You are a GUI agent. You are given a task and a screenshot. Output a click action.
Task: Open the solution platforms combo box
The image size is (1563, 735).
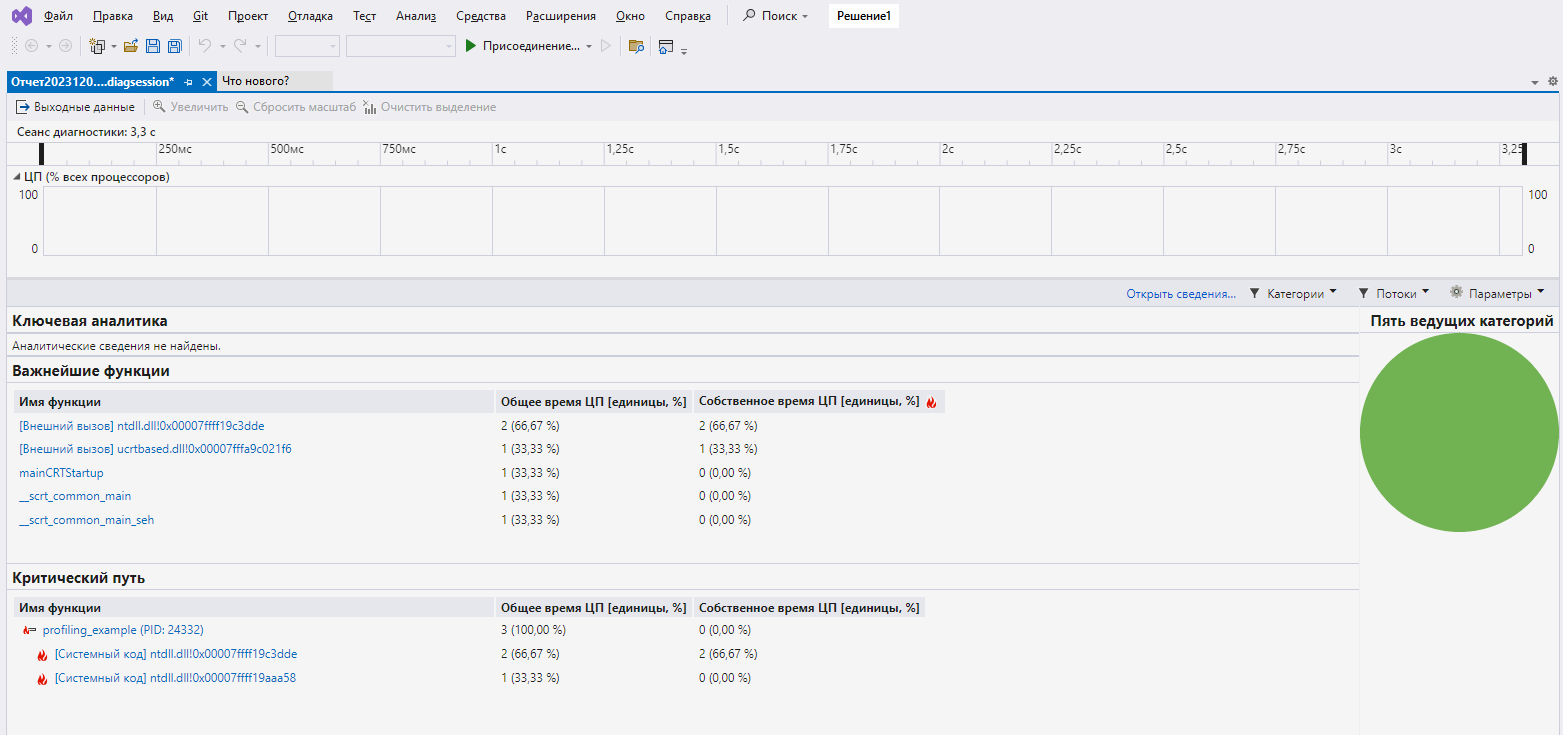pyautogui.click(x=401, y=46)
